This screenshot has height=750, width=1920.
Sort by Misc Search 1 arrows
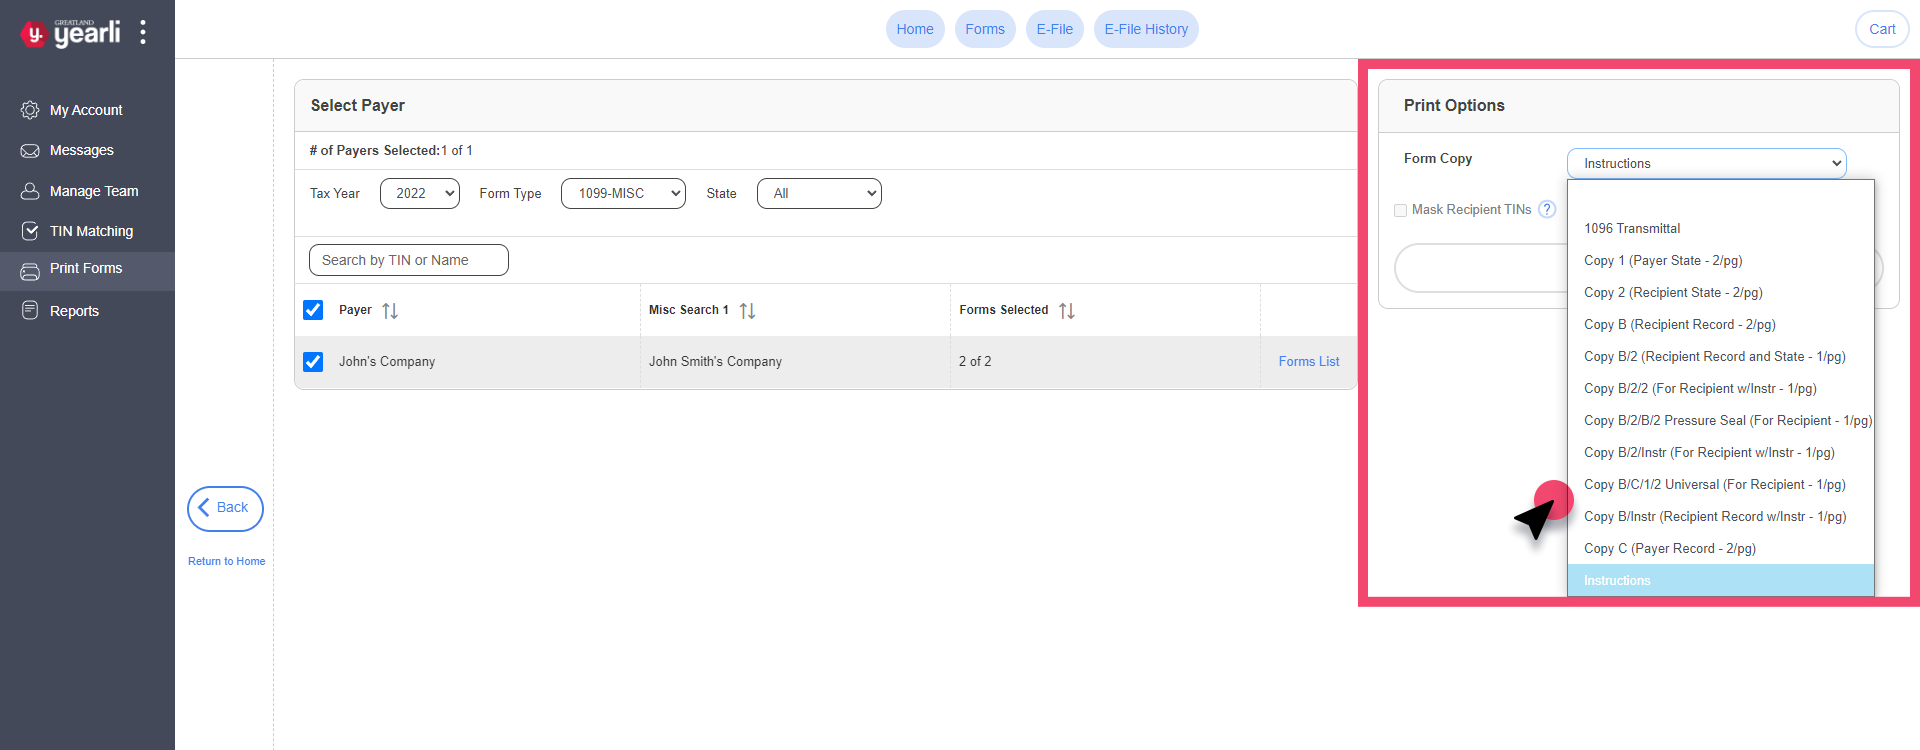pos(747,311)
